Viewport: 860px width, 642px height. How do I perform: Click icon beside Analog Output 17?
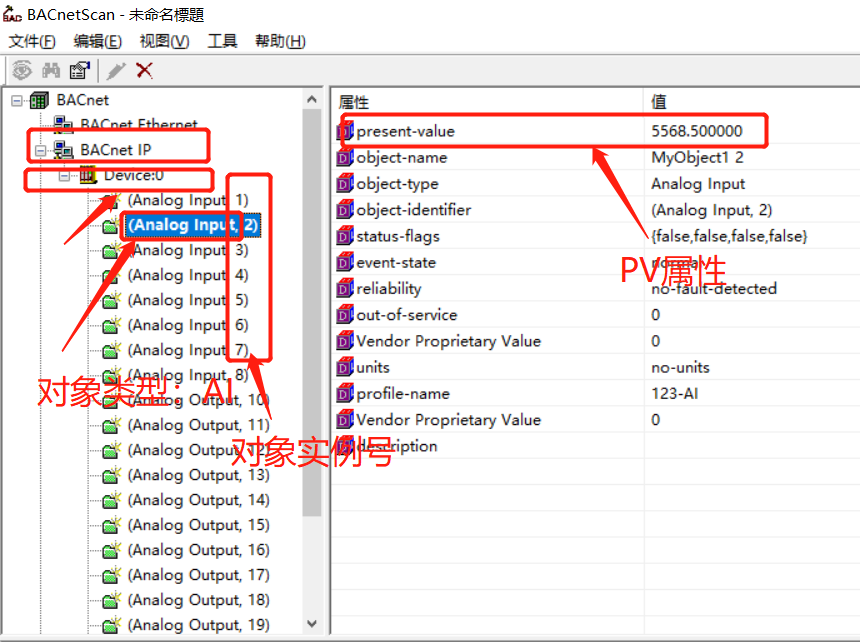point(111,575)
